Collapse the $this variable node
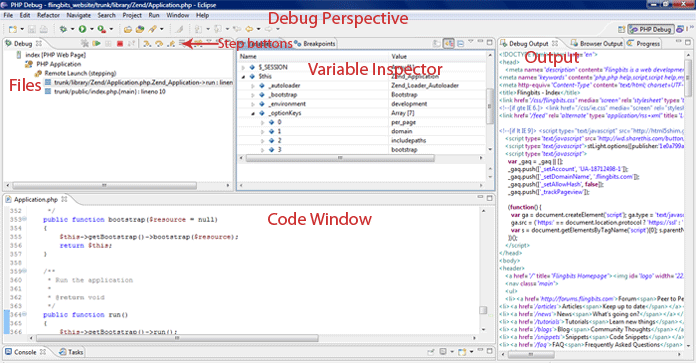This screenshot has height=363, width=696. click(x=243, y=76)
